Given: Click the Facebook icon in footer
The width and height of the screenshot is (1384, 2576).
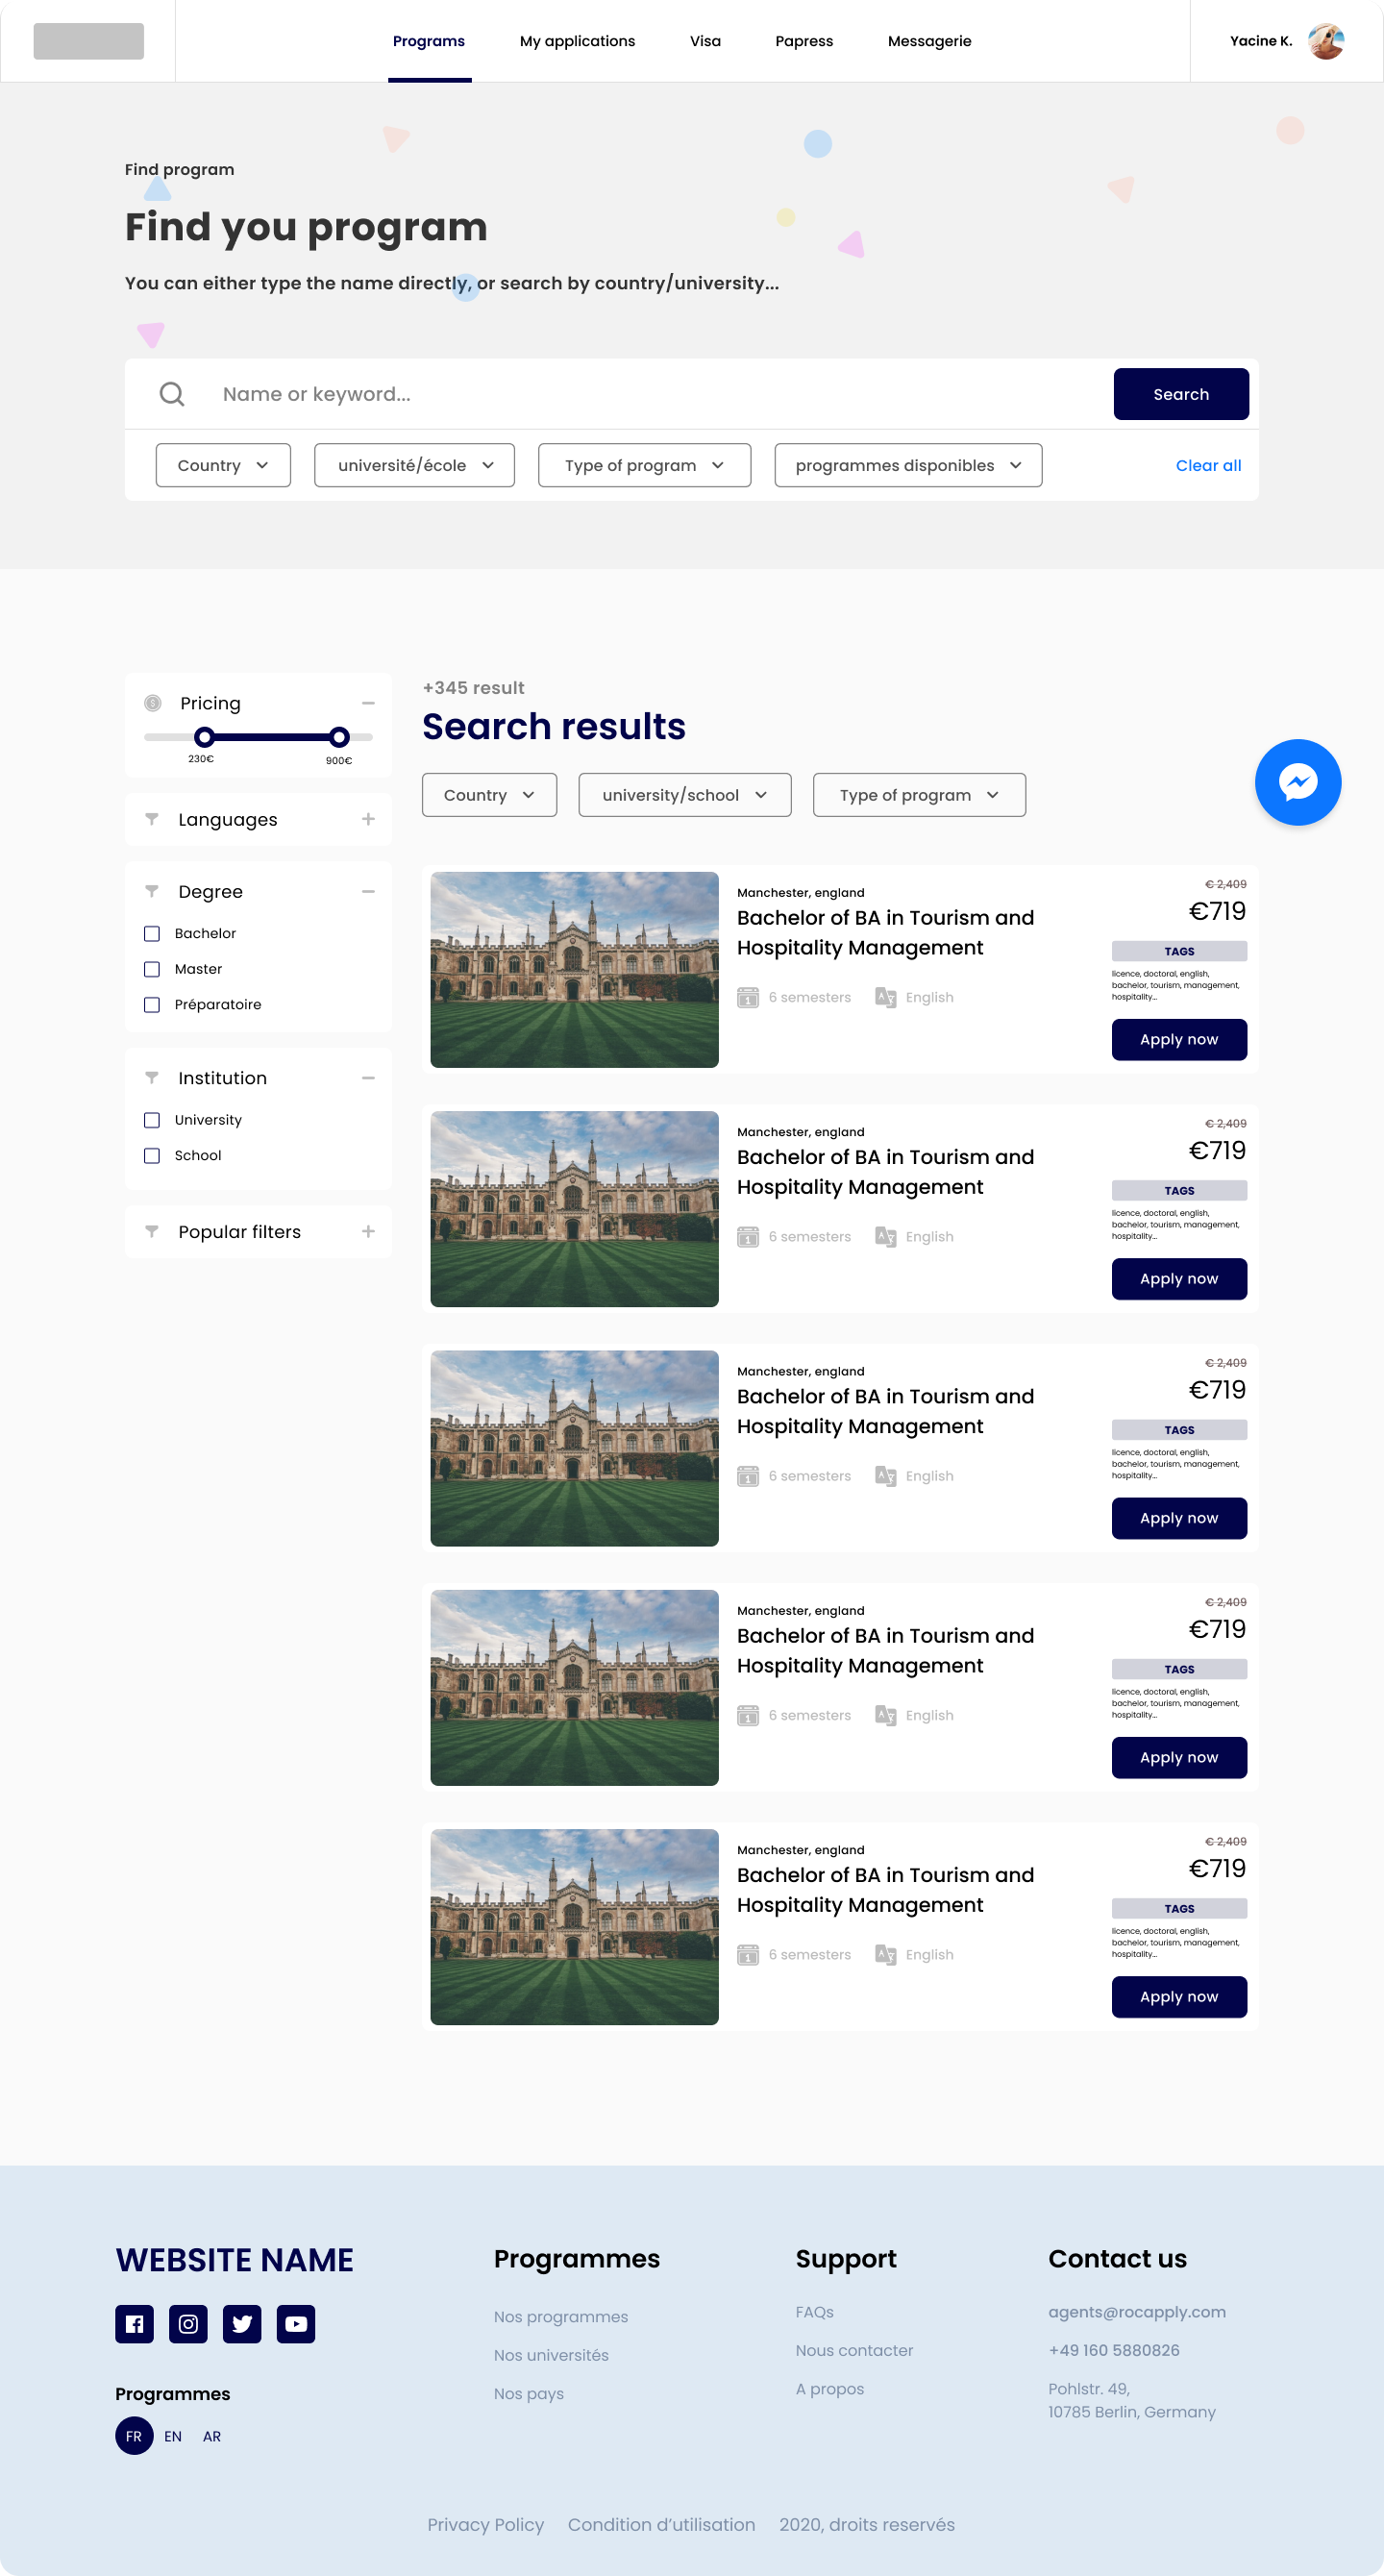Looking at the screenshot, I should click(134, 2323).
